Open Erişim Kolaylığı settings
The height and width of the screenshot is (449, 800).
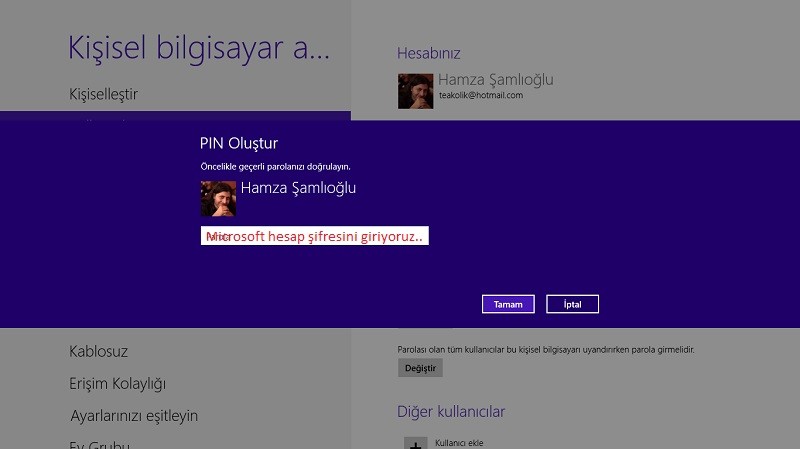pyautogui.click(x=117, y=384)
